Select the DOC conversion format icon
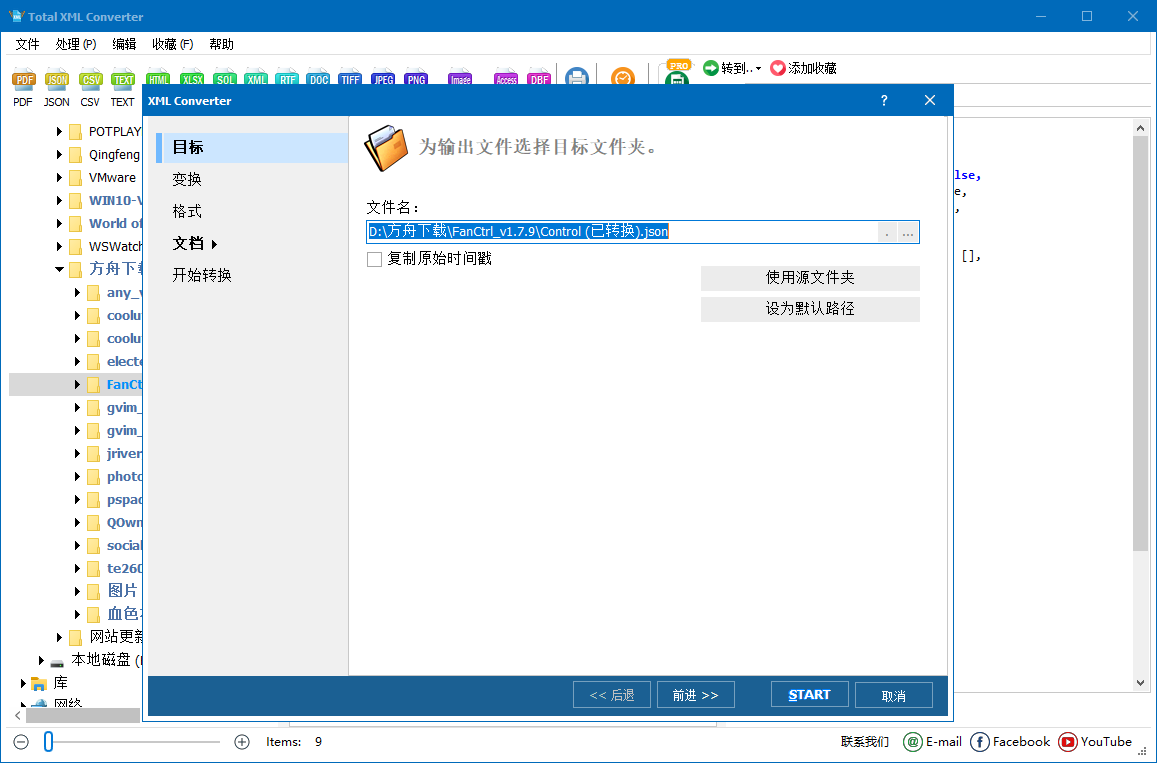1157x763 pixels. click(318, 78)
